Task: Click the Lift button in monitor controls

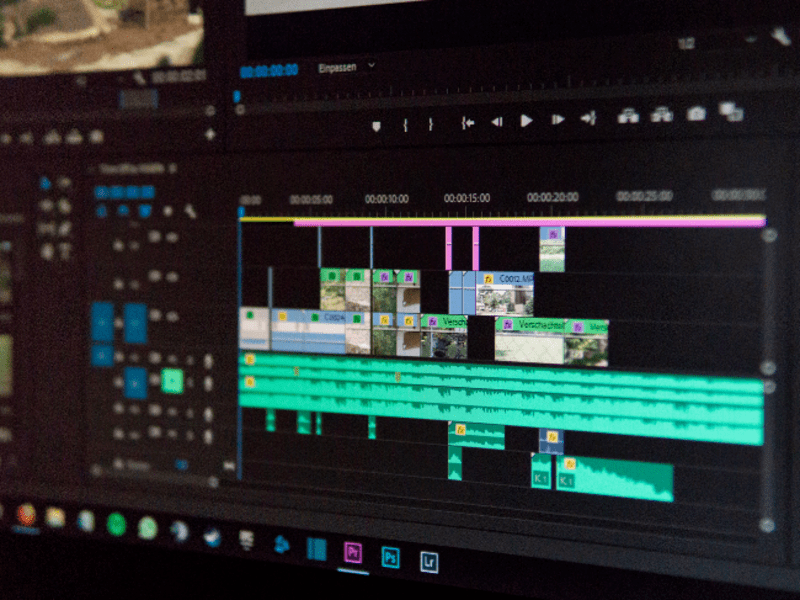Action: (628, 117)
